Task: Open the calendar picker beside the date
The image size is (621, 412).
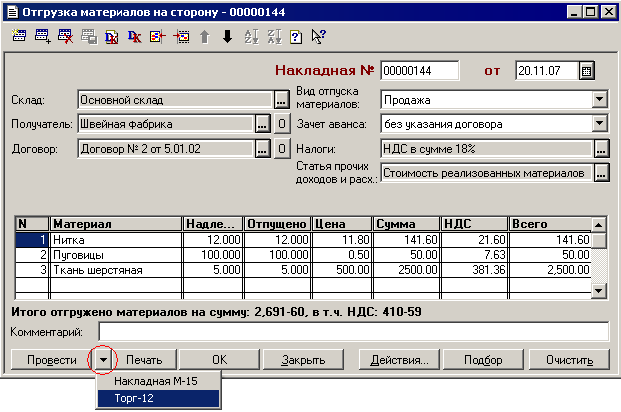Action: (586, 71)
